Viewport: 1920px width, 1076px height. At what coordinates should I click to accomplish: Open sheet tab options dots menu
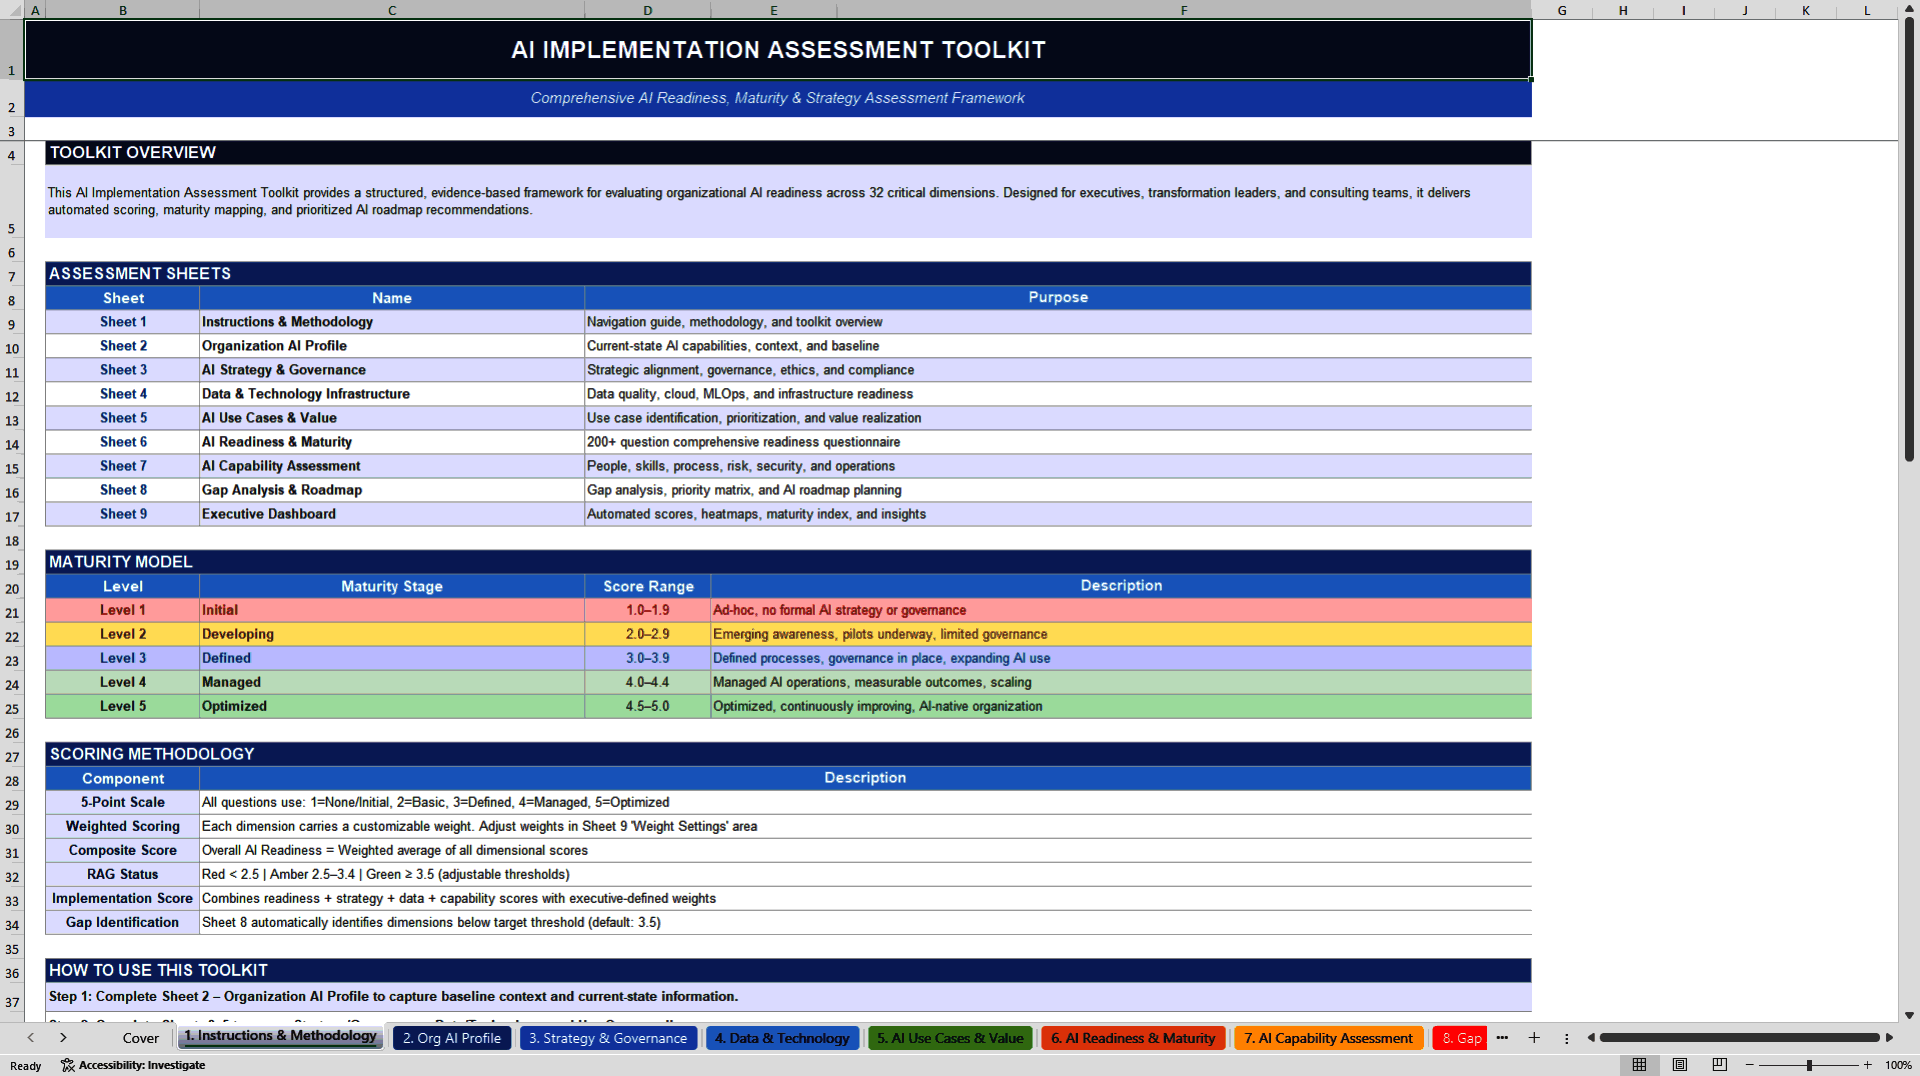(1566, 1038)
